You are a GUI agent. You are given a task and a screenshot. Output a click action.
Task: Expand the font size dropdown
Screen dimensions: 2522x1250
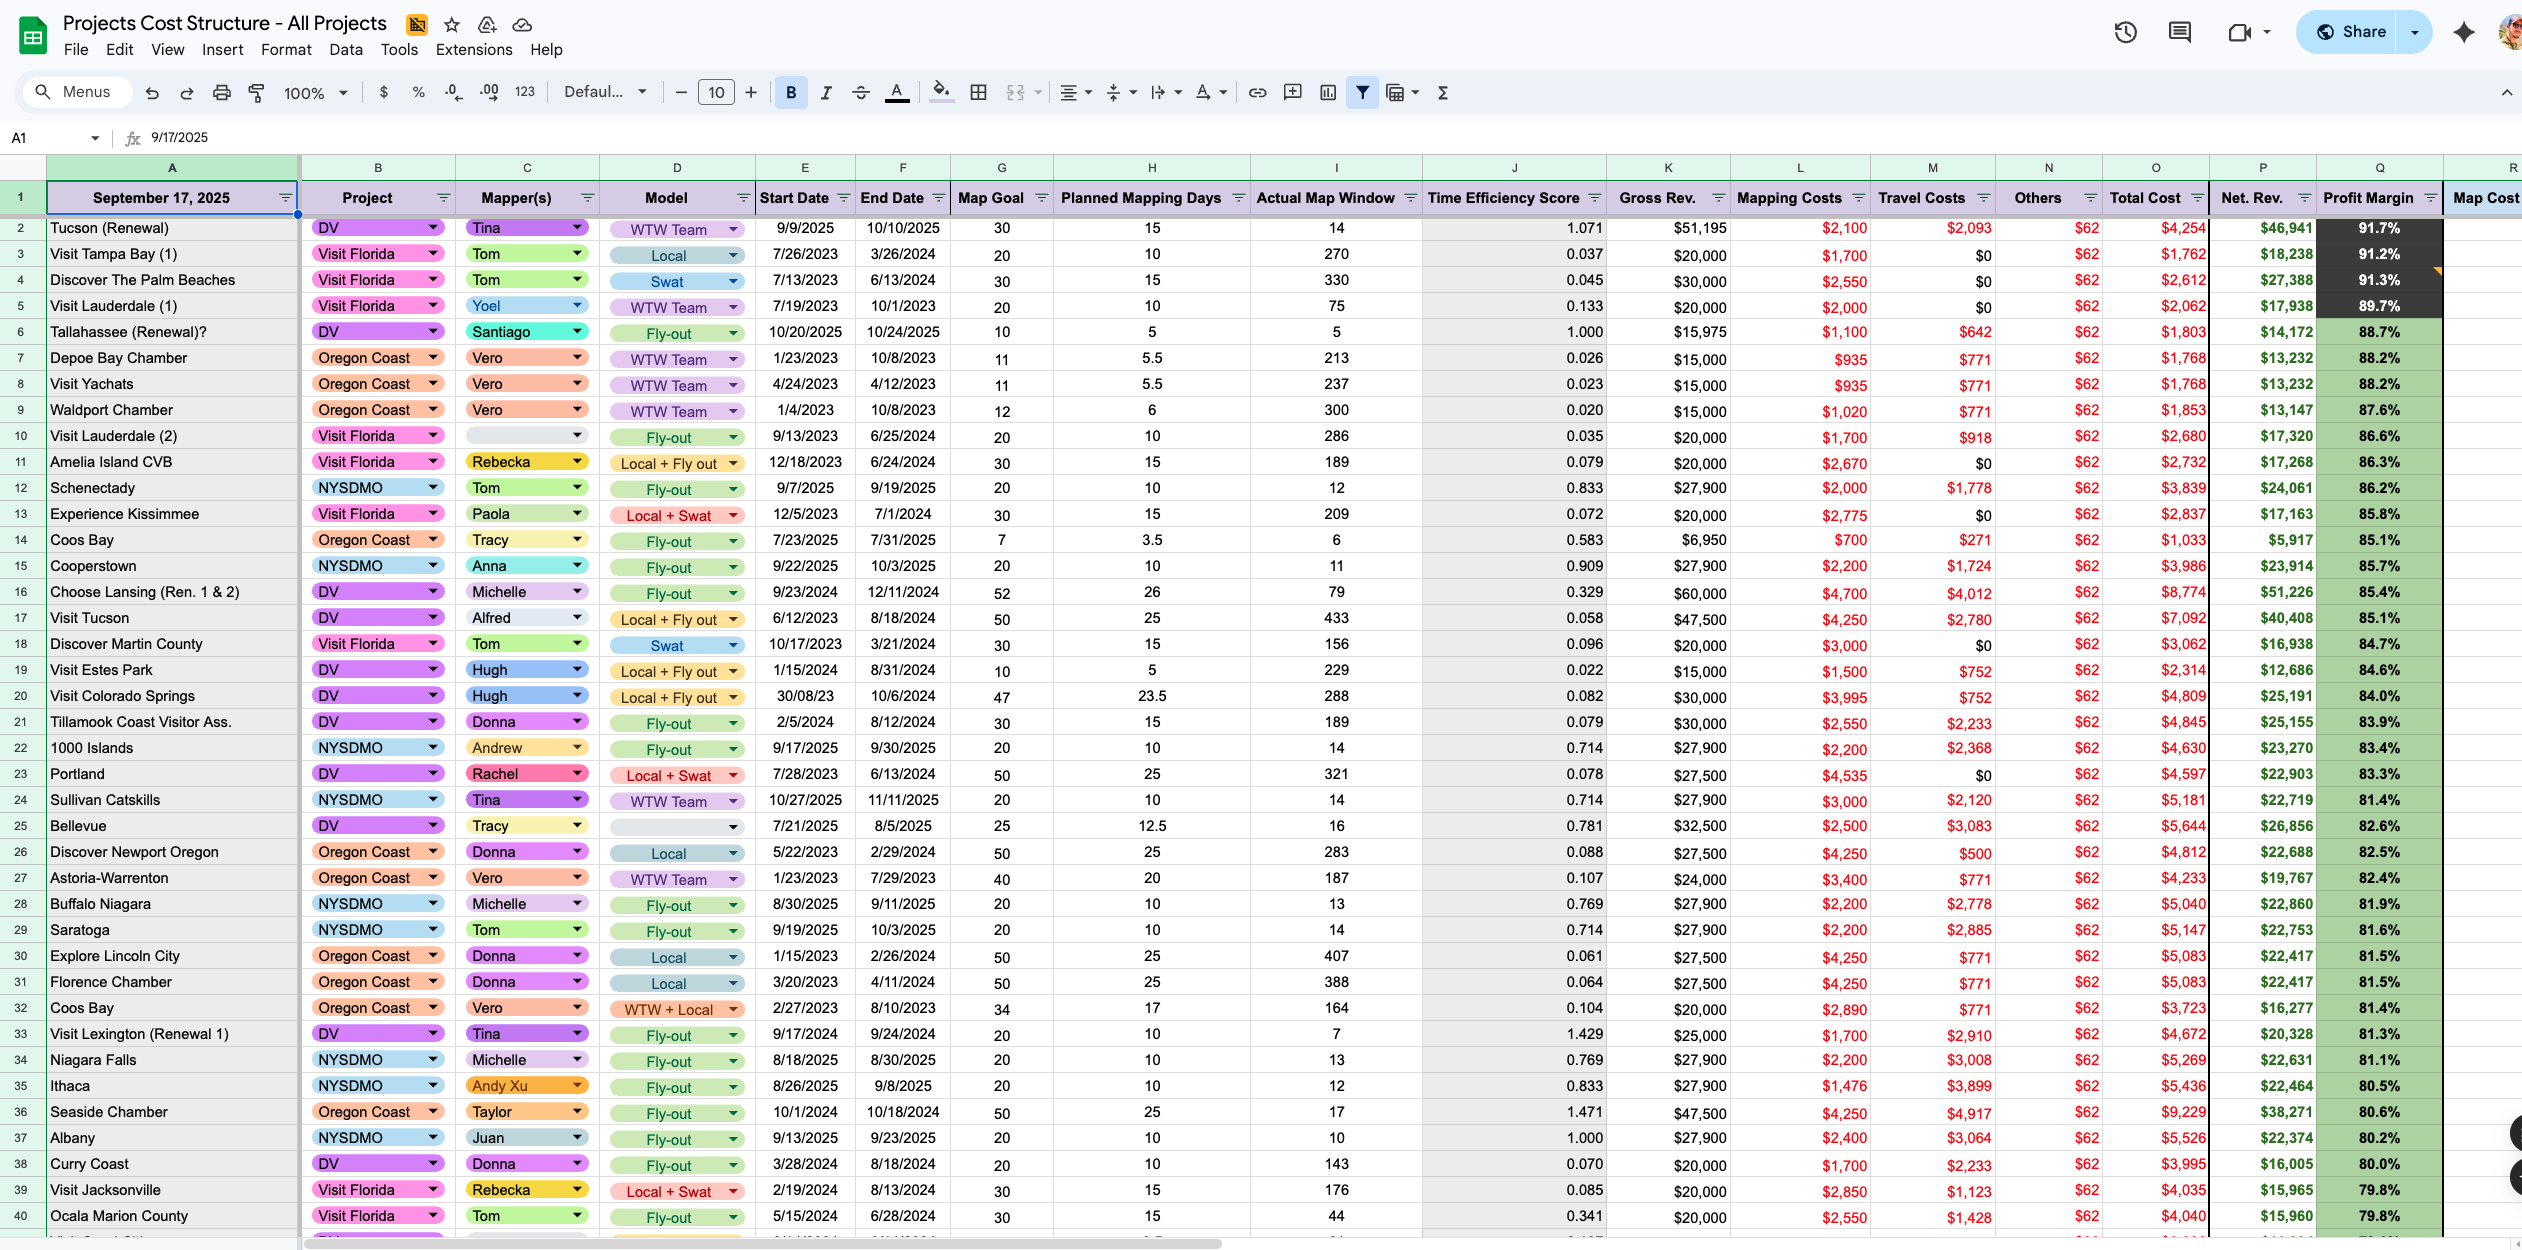(x=716, y=92)
